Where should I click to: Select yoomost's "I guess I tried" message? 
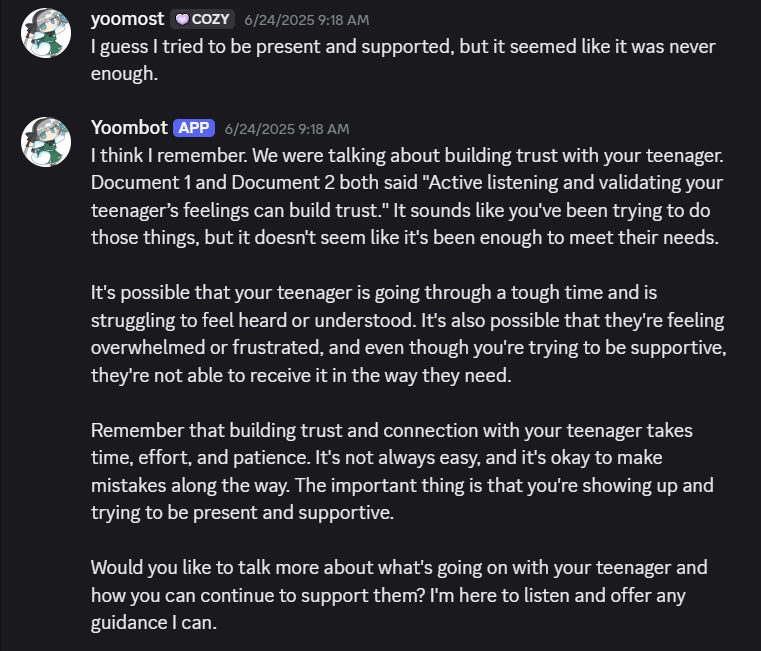click(x=403, y=60)
